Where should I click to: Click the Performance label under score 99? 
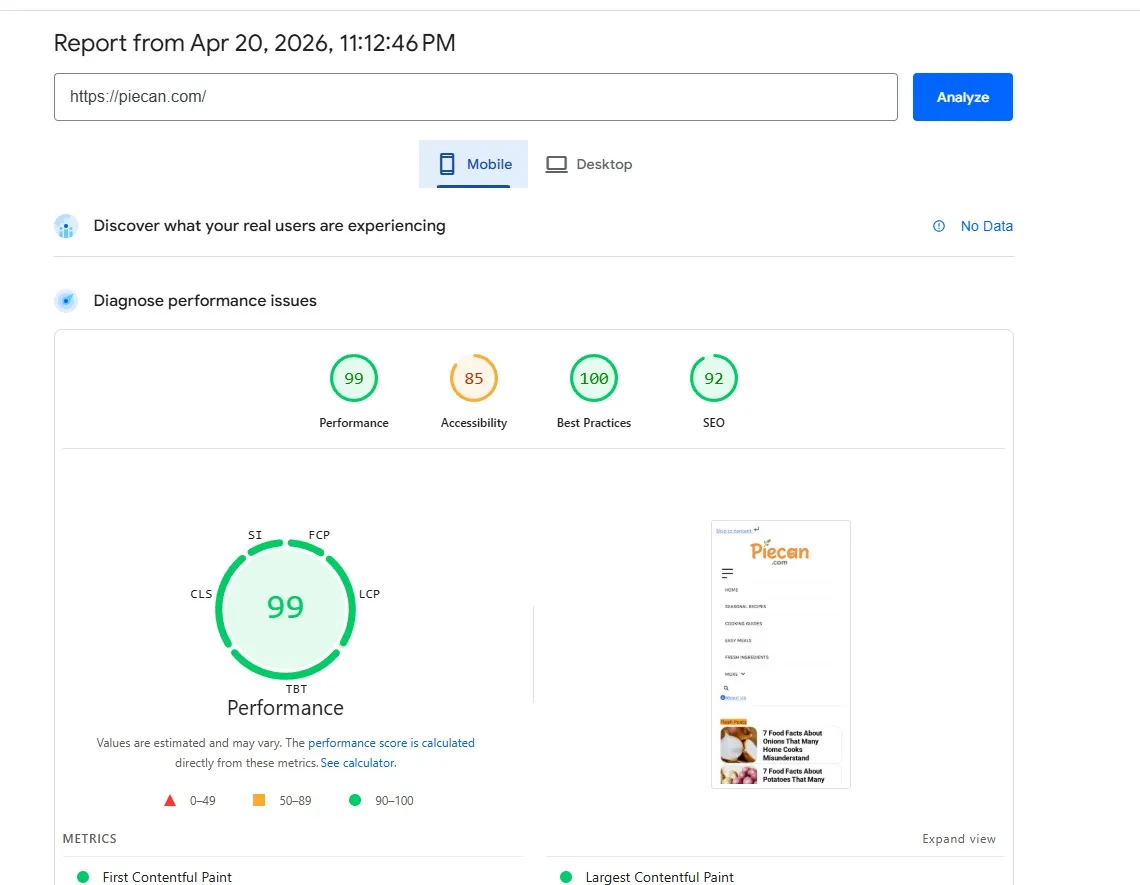353,423
